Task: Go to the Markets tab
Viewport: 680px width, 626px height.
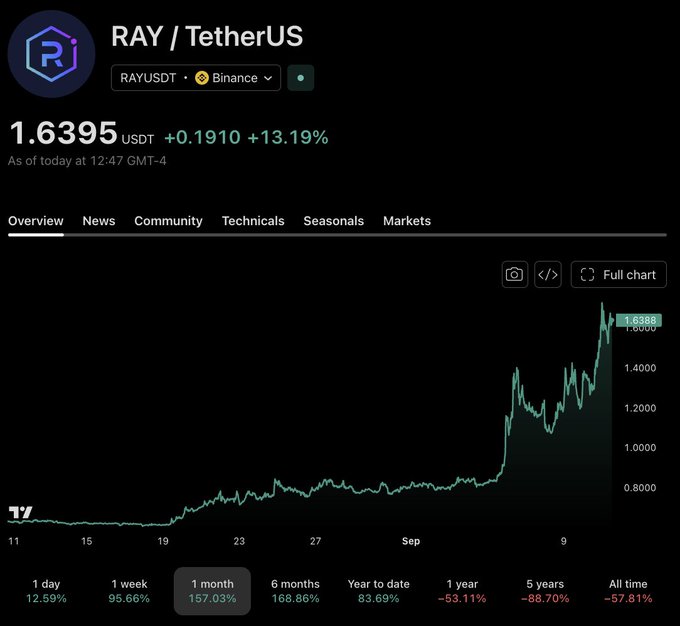Action: [x=407, y=221]
